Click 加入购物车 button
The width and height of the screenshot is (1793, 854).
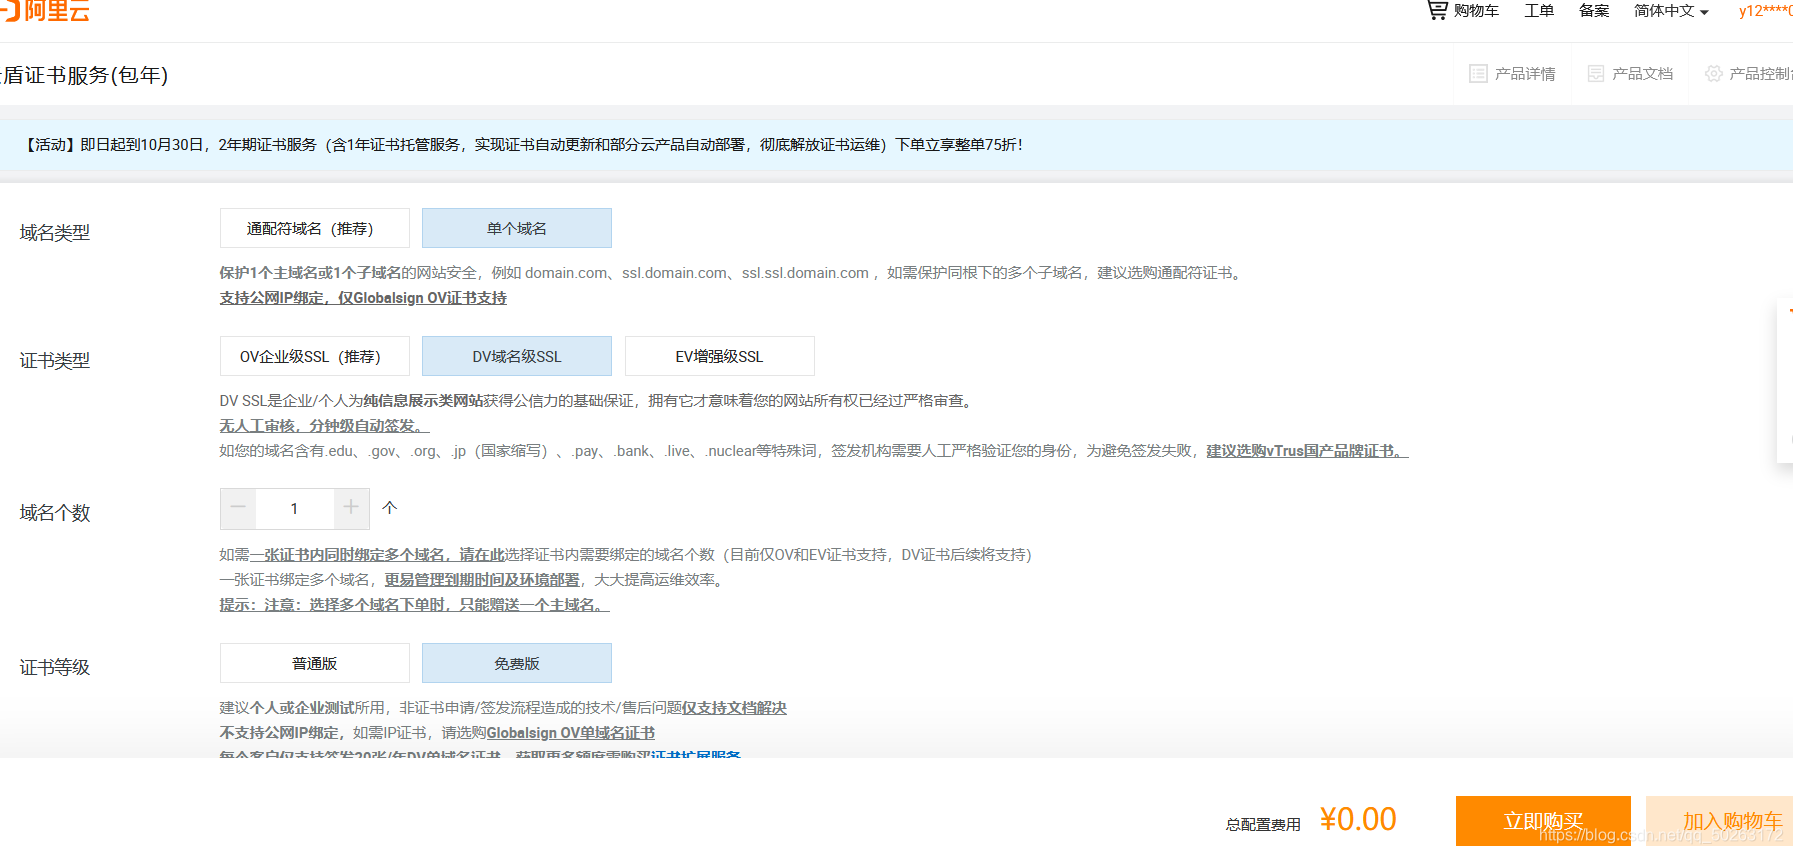[1720, 821]
